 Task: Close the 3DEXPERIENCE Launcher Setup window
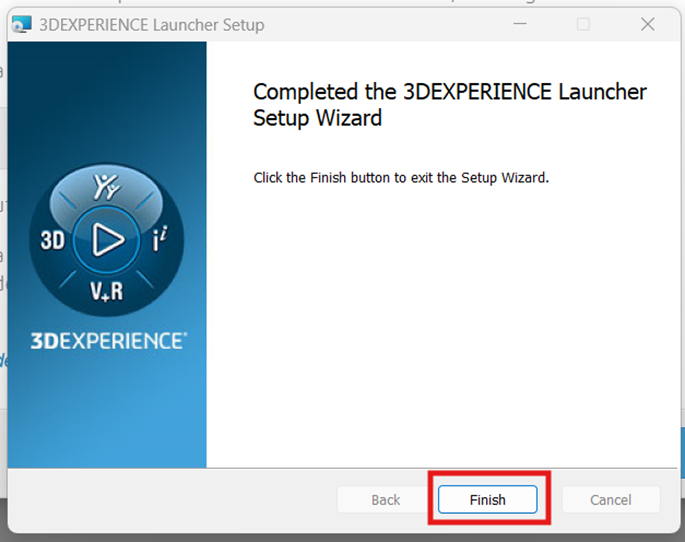647,24
